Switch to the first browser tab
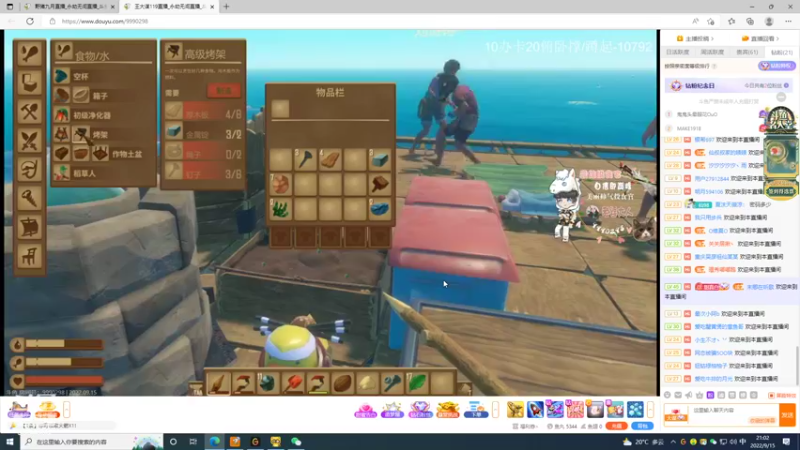This screenshot has height=450, width=800. 67,7
